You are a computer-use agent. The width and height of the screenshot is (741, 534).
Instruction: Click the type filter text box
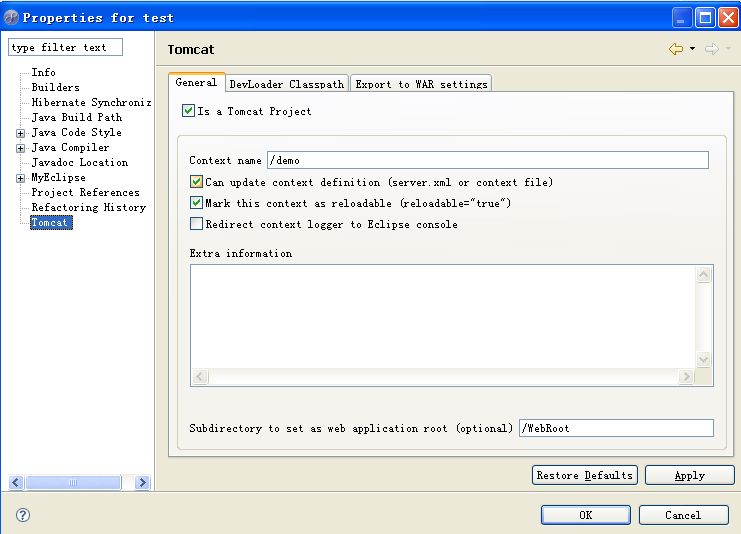tap(65, 47)
